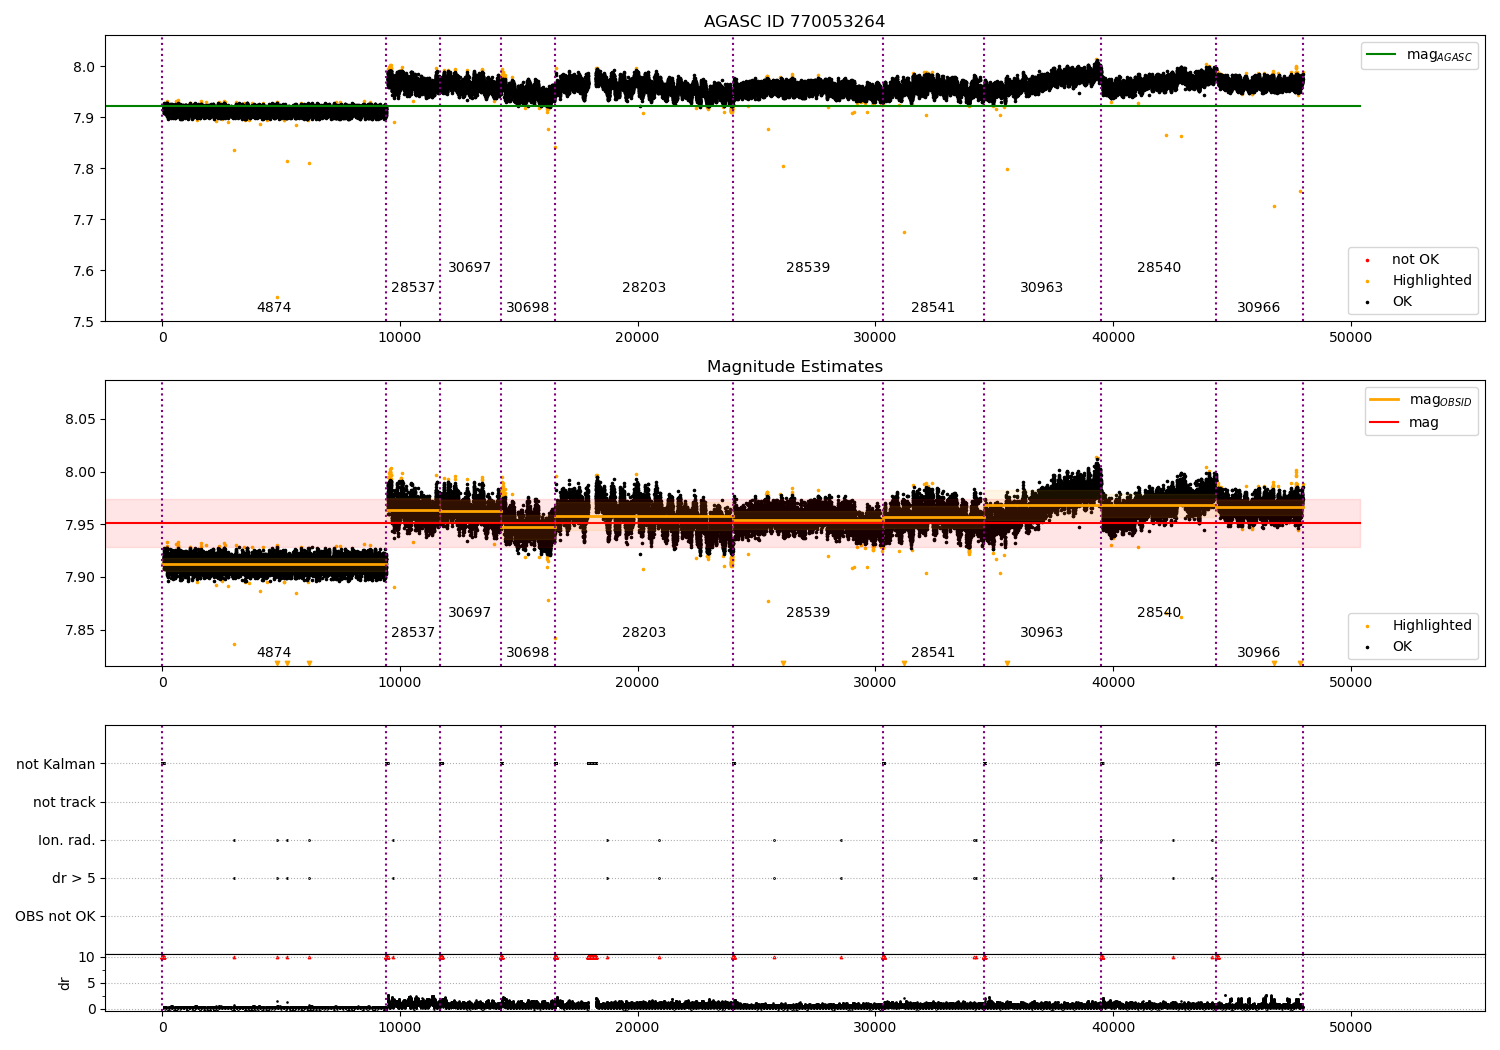This screenshot has height=1050, width=1500.
Task: Click OBSID label 30966 in the top plot
Action: tap(1258, 308)
